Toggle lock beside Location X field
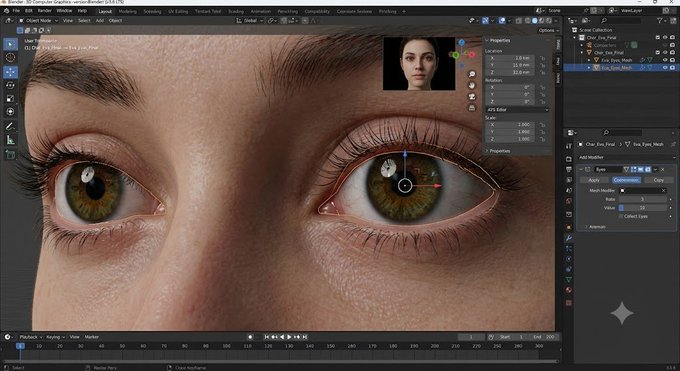The height and width of the screenshot is (371, 680). [x=543, y=58]
